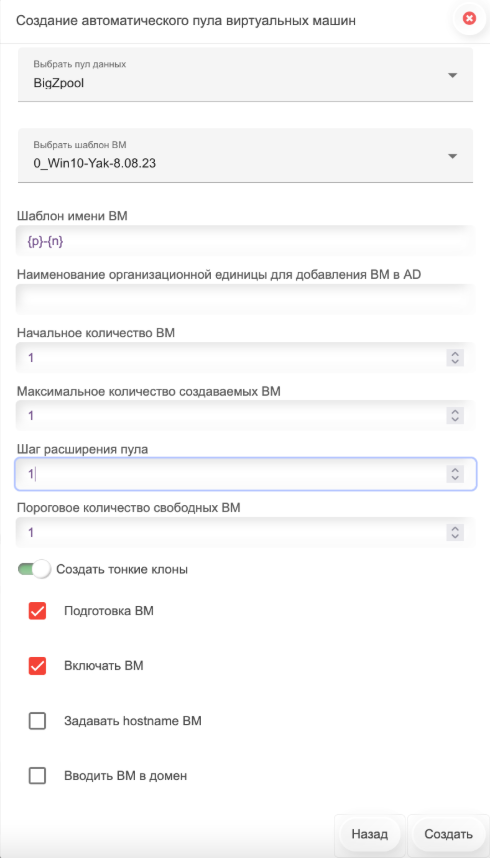Expand the VM template dropdown arrow
490x858 pixels.
(452, 156)
